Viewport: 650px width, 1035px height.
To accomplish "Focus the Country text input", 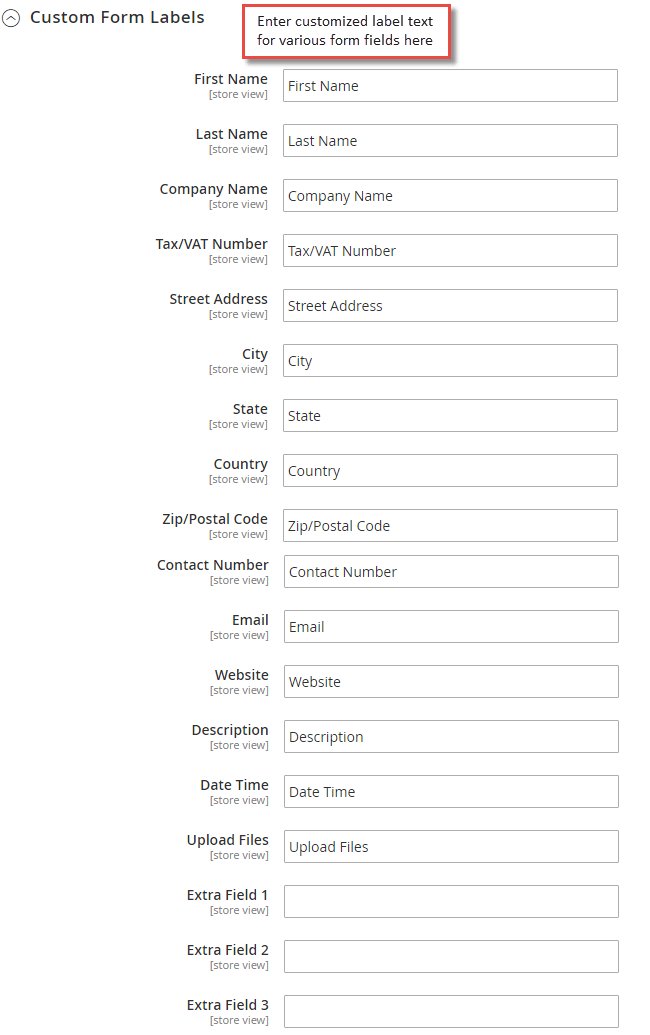I will point(450,470).
